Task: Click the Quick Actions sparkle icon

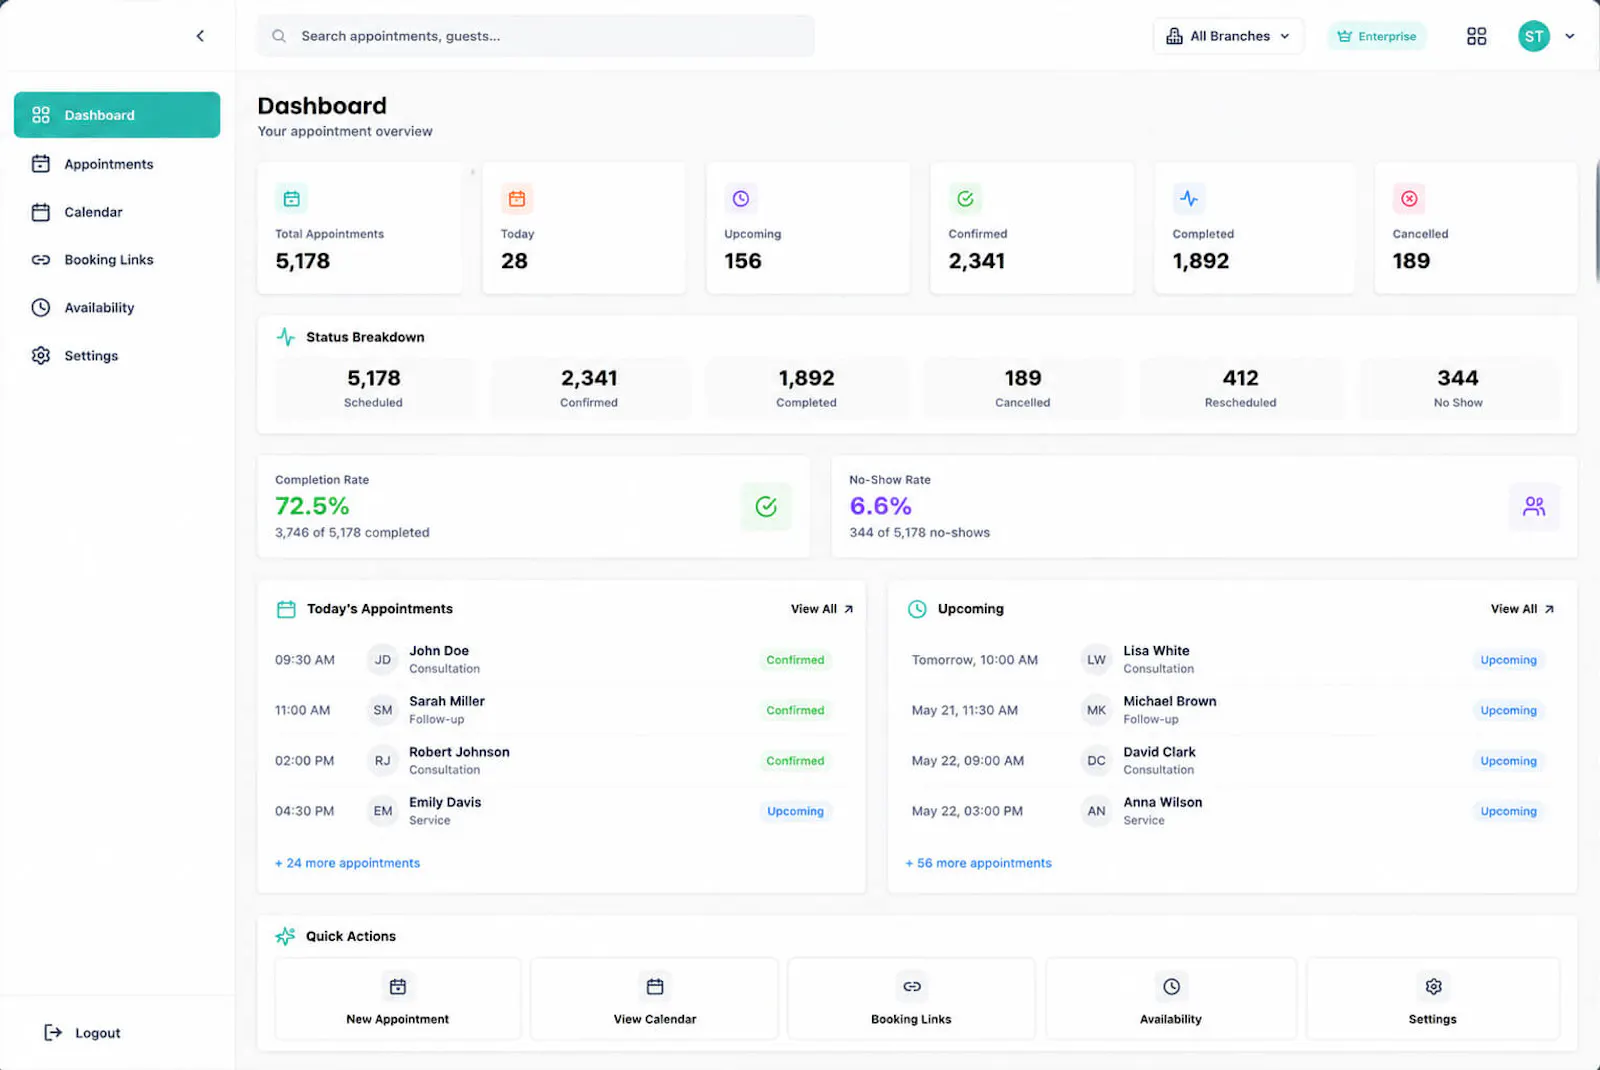Action: [x=285, y=936]
